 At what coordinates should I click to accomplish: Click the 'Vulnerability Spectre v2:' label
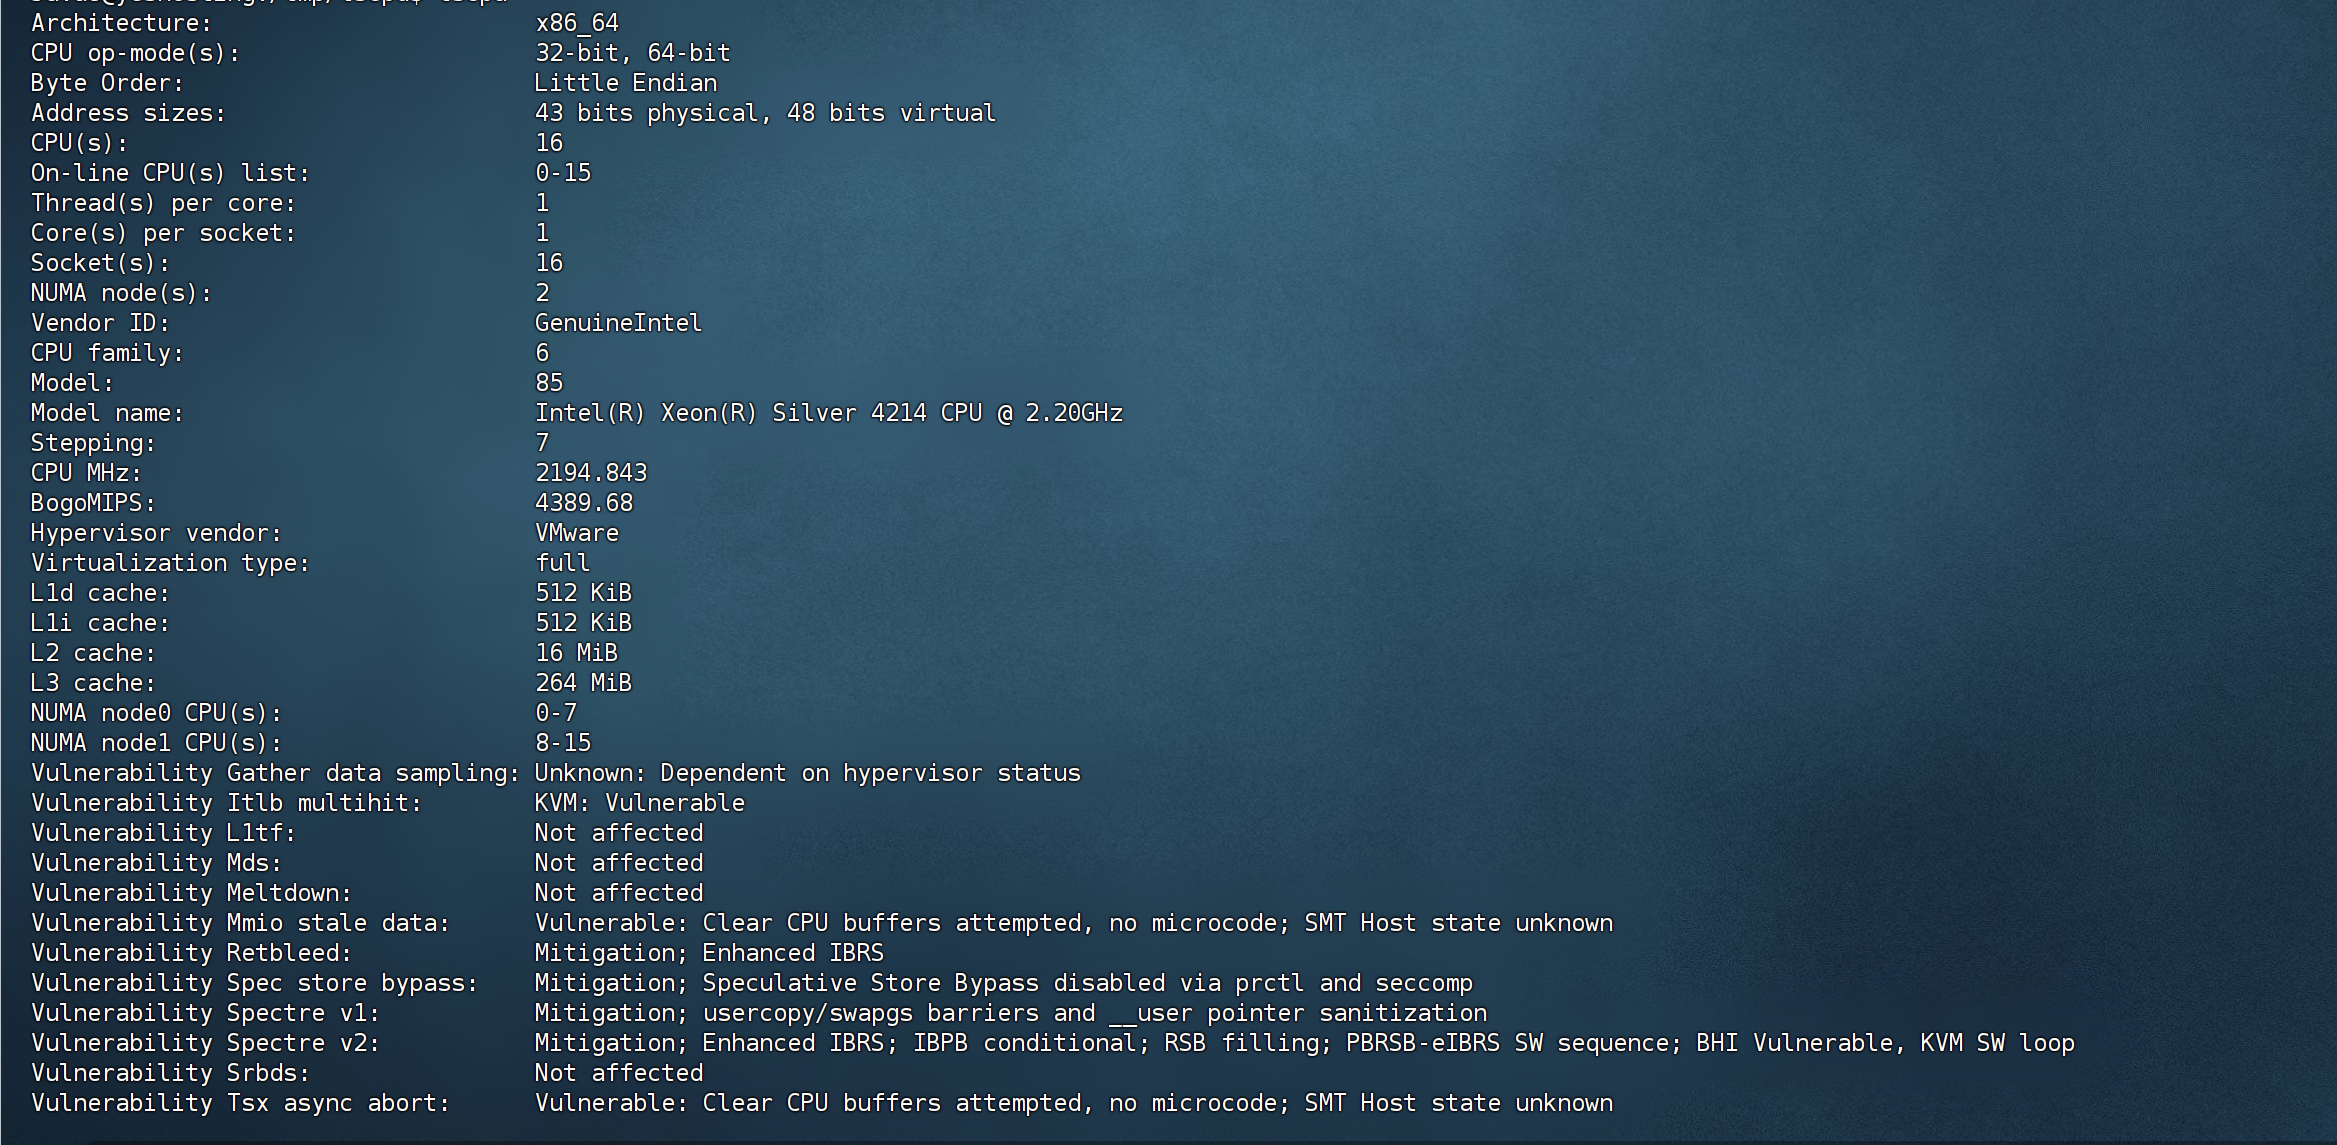coord(205,1043)
